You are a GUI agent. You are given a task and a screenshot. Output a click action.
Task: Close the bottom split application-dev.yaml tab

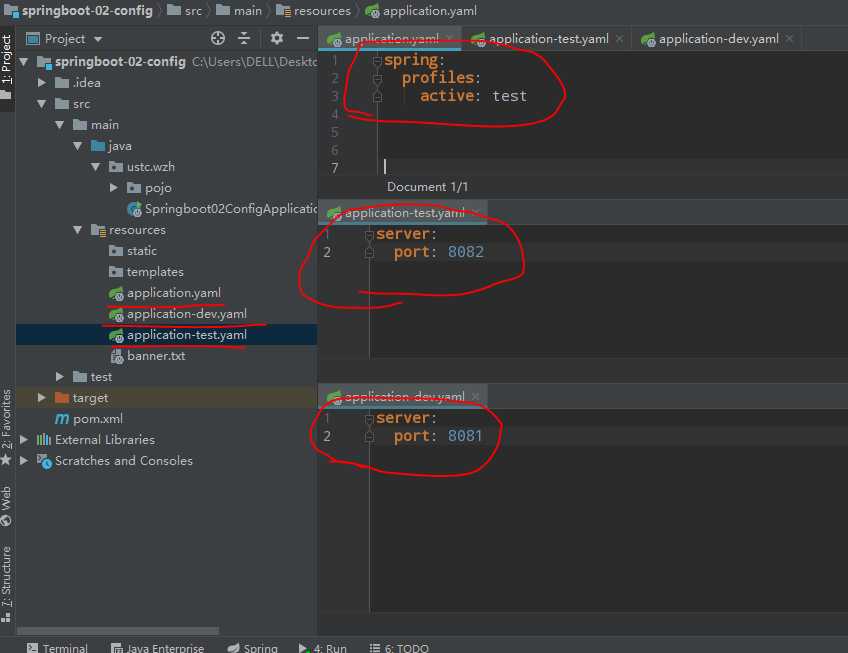click(x=475, y=397)
